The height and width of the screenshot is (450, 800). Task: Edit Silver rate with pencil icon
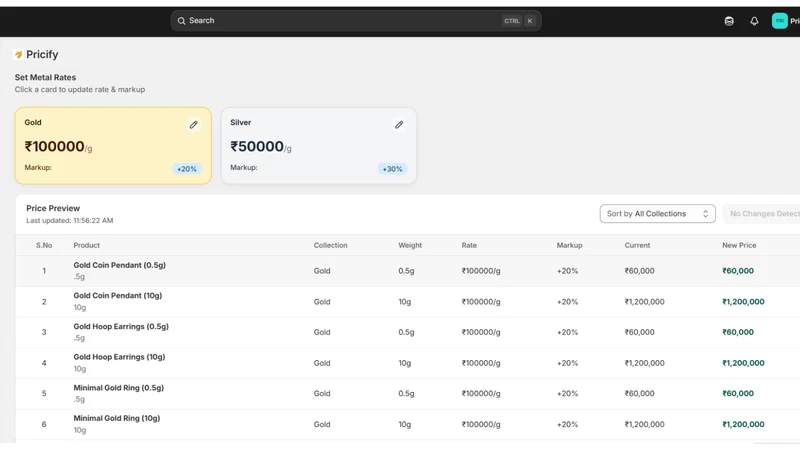399,125
